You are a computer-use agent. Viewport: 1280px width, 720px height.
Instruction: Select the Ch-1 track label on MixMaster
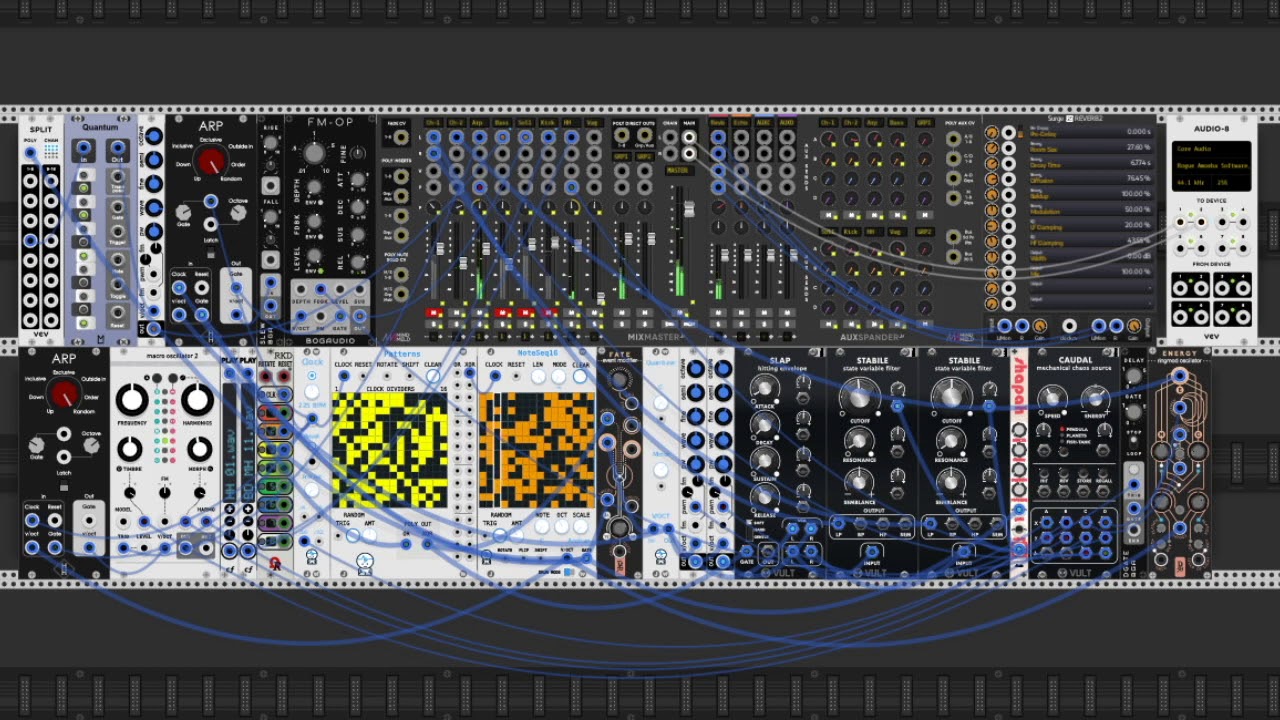[x=434, y=123]
